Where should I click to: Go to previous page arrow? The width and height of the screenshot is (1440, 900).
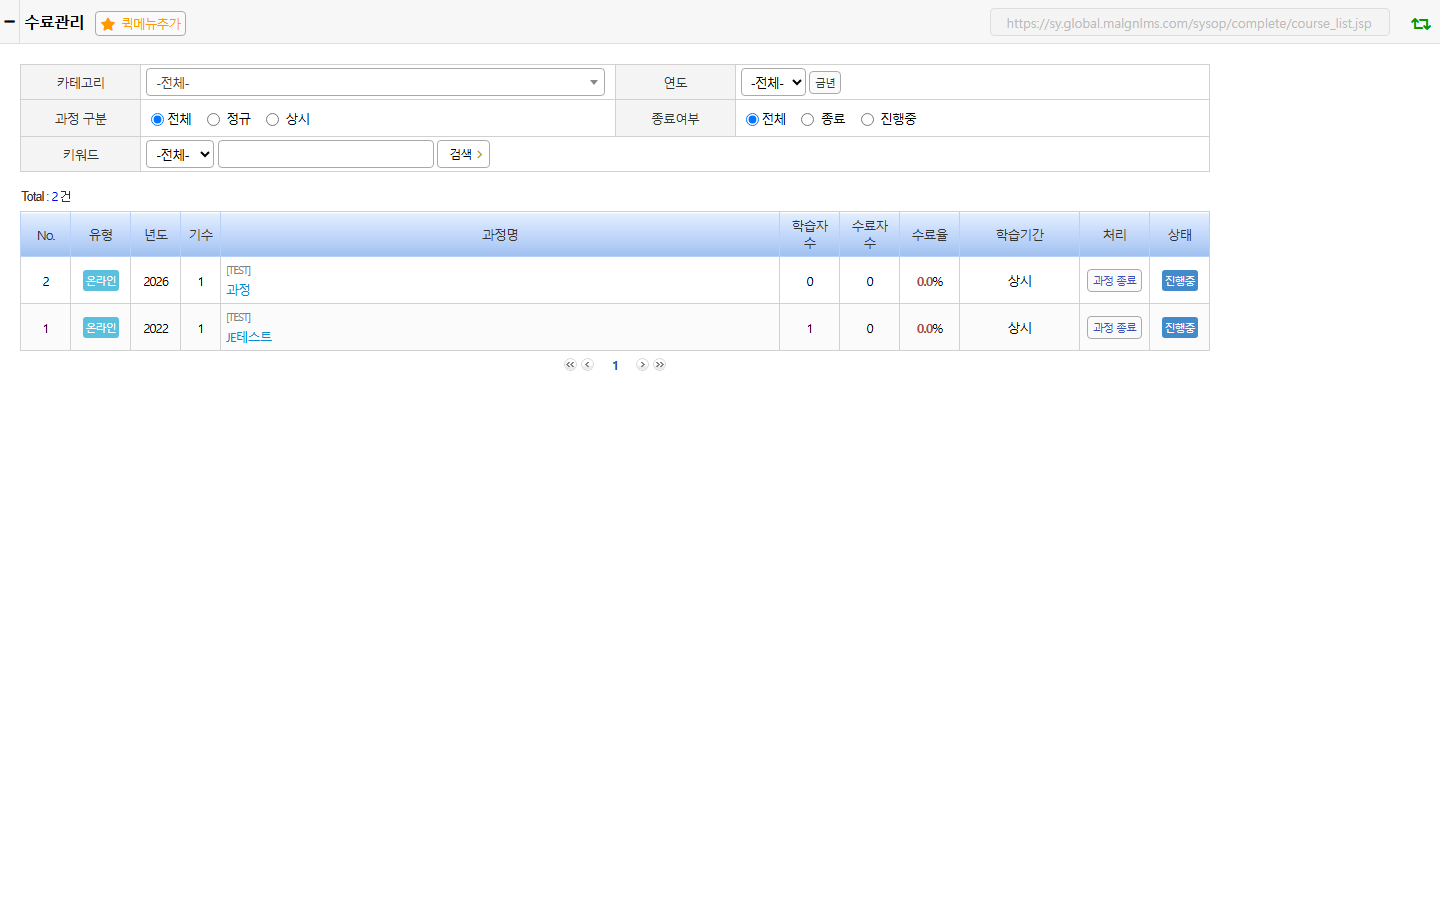[x=588, y=365]
